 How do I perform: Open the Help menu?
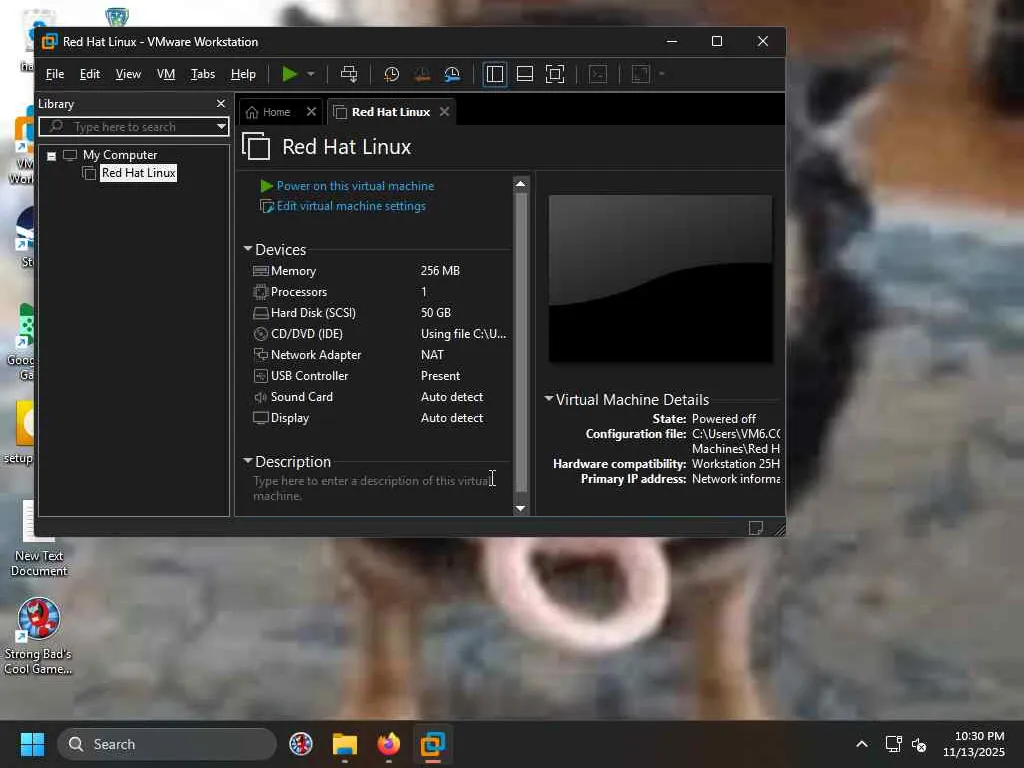pos(243,74)
